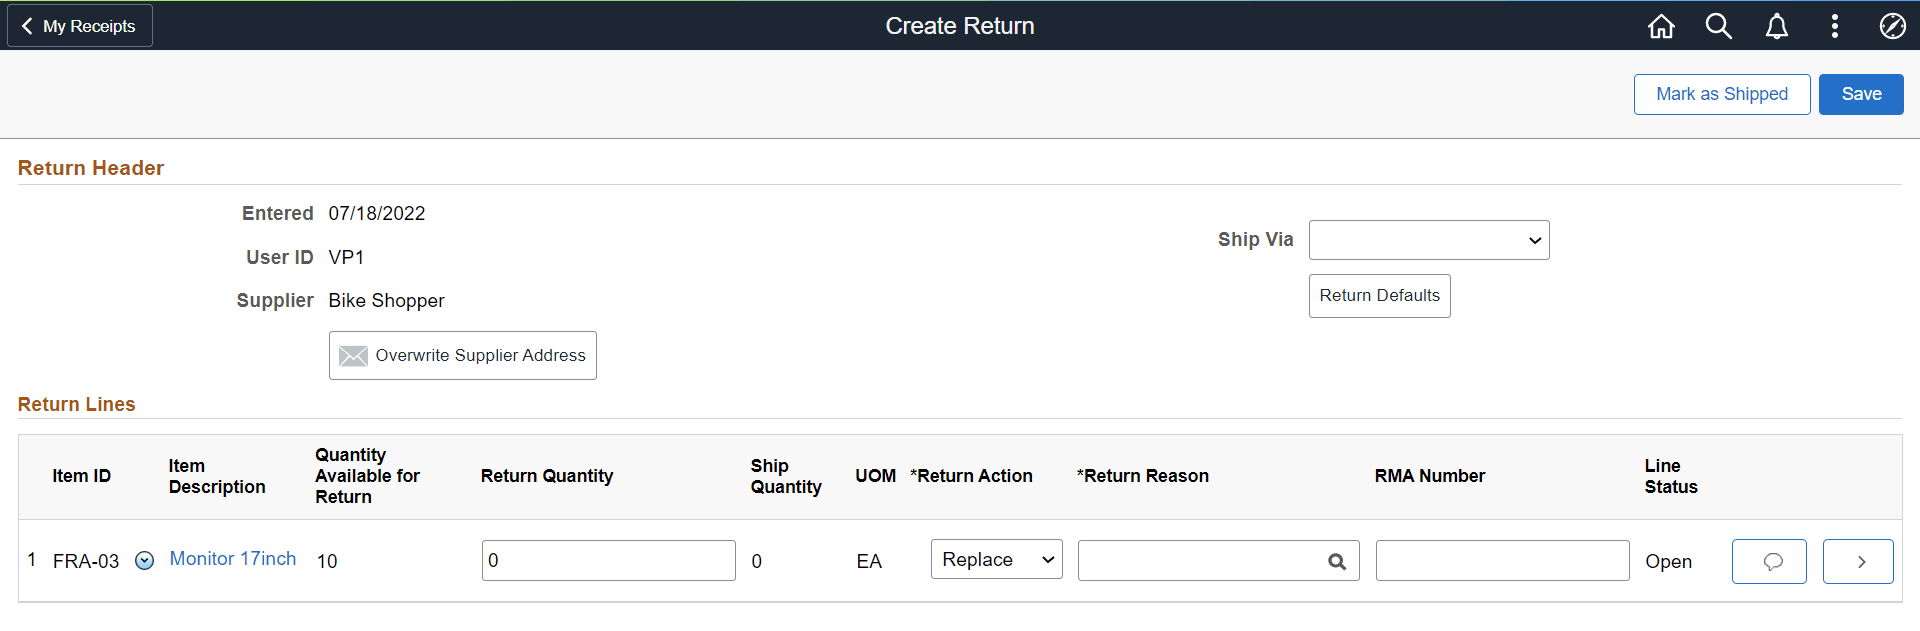Open the Return Reason lookup magnifier
The image size is (1920, 631).
1338,561
